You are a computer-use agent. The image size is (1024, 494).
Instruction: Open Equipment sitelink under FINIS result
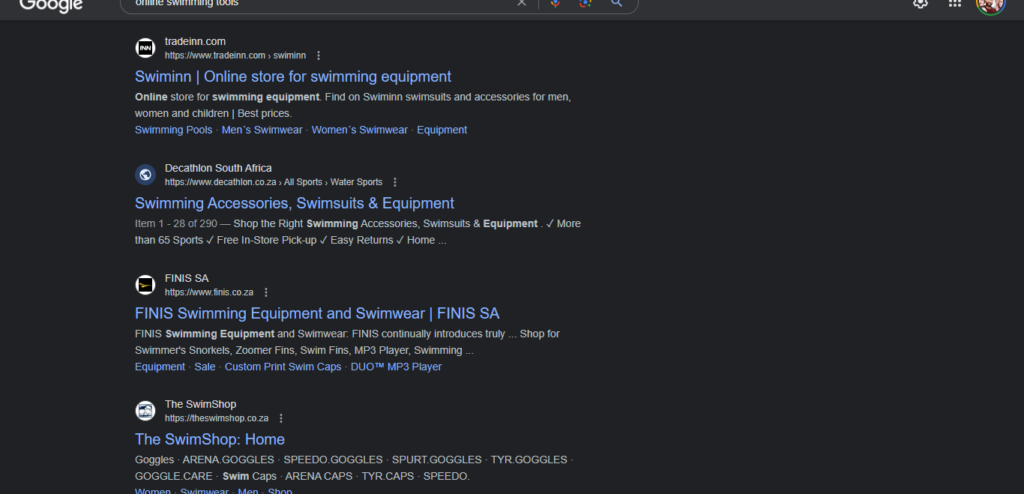[x=160, y=367]
